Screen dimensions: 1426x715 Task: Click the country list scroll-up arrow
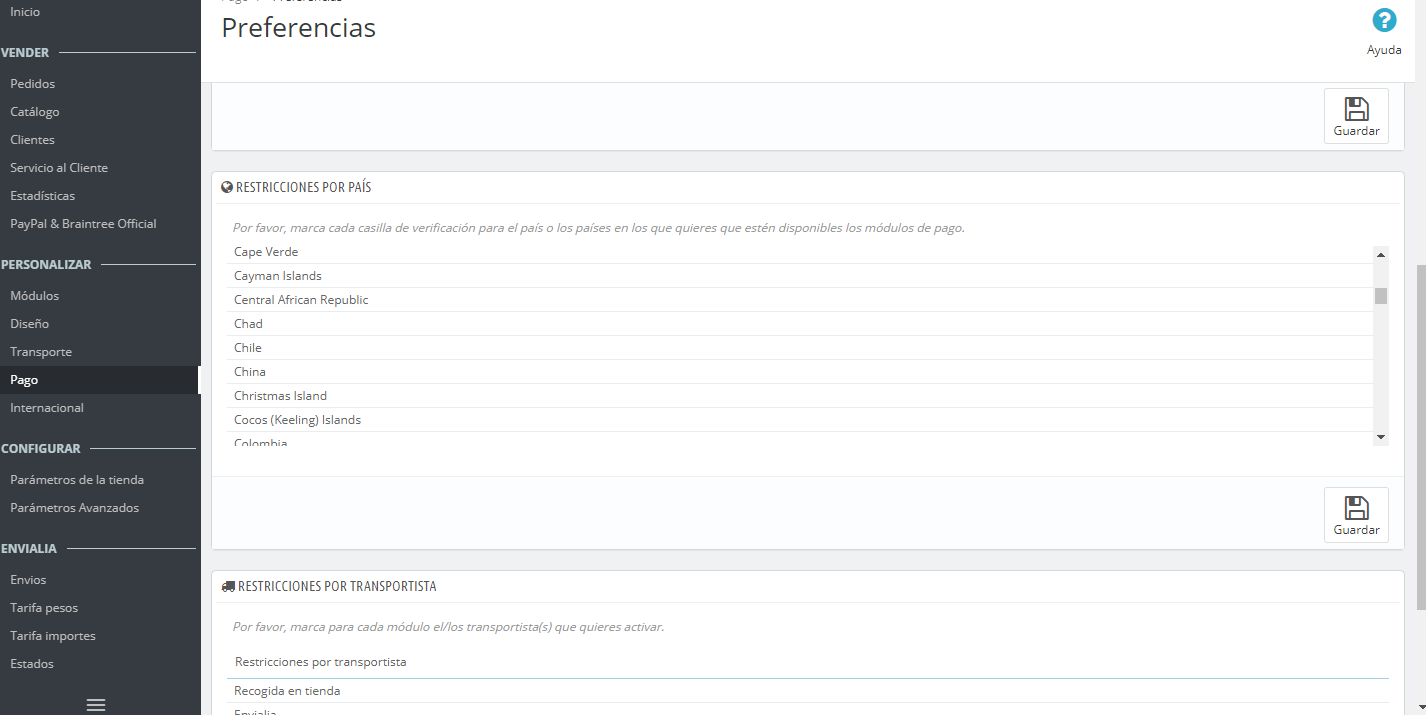(x=1381, y=254)
